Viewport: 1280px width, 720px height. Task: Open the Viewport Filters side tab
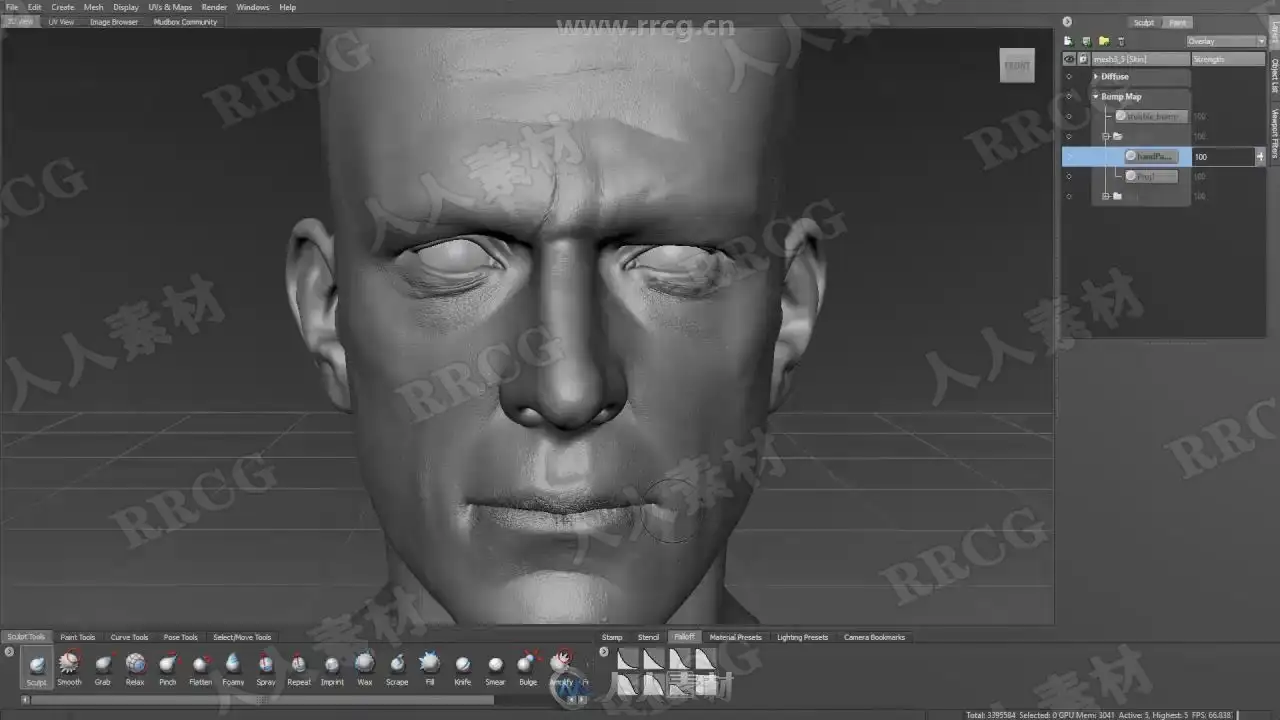tap(1274, 133)
